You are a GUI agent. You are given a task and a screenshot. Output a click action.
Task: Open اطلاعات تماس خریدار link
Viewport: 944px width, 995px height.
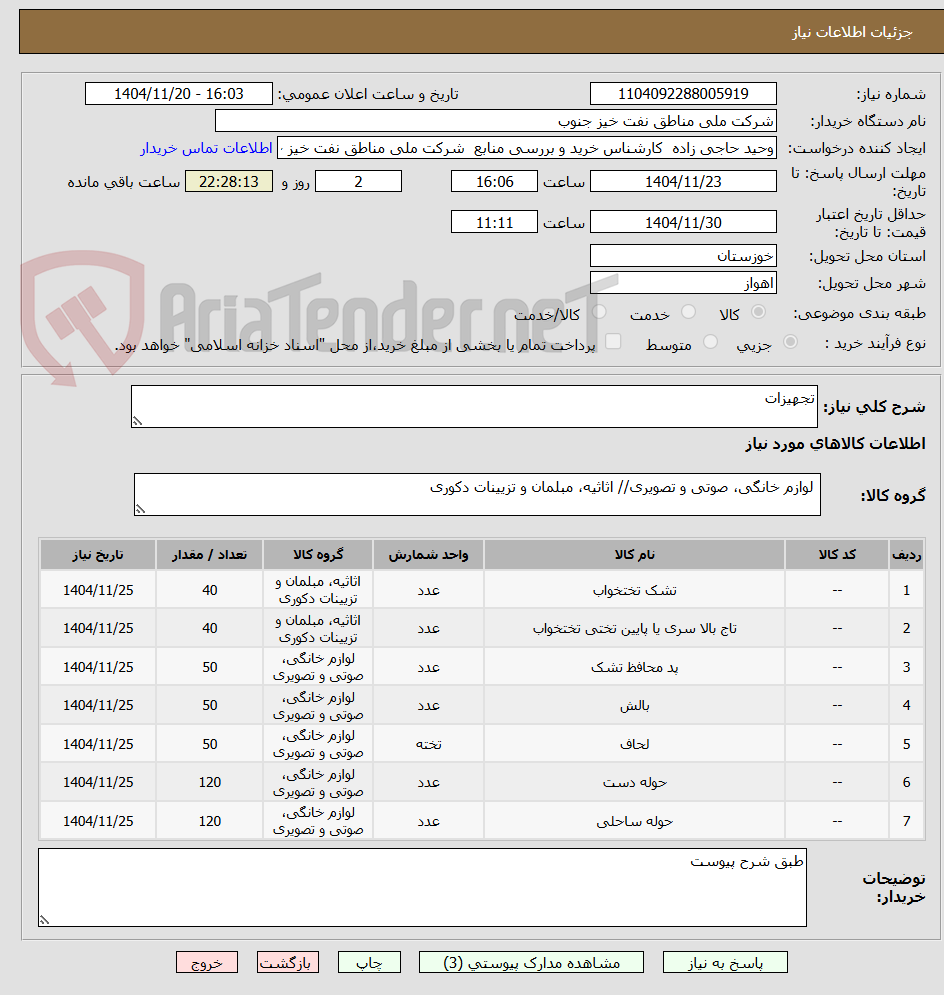[206, 148]
